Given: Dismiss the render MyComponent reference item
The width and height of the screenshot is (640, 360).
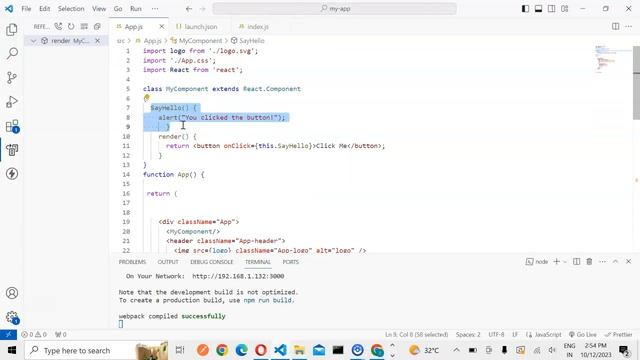Looking at the screenshot, I should 98,41.
